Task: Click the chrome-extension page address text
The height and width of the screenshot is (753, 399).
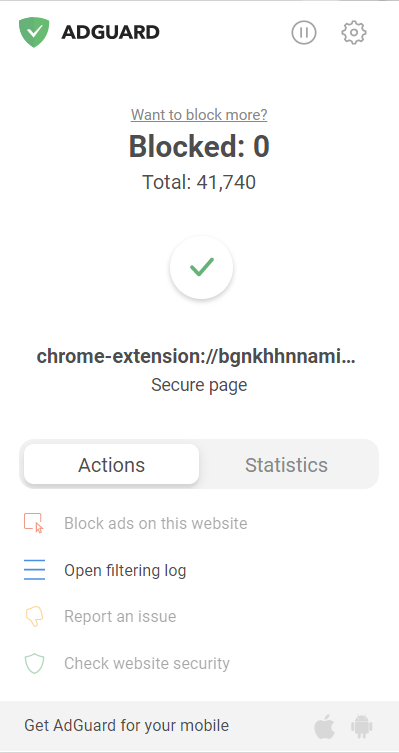Action: coord(196,356)
